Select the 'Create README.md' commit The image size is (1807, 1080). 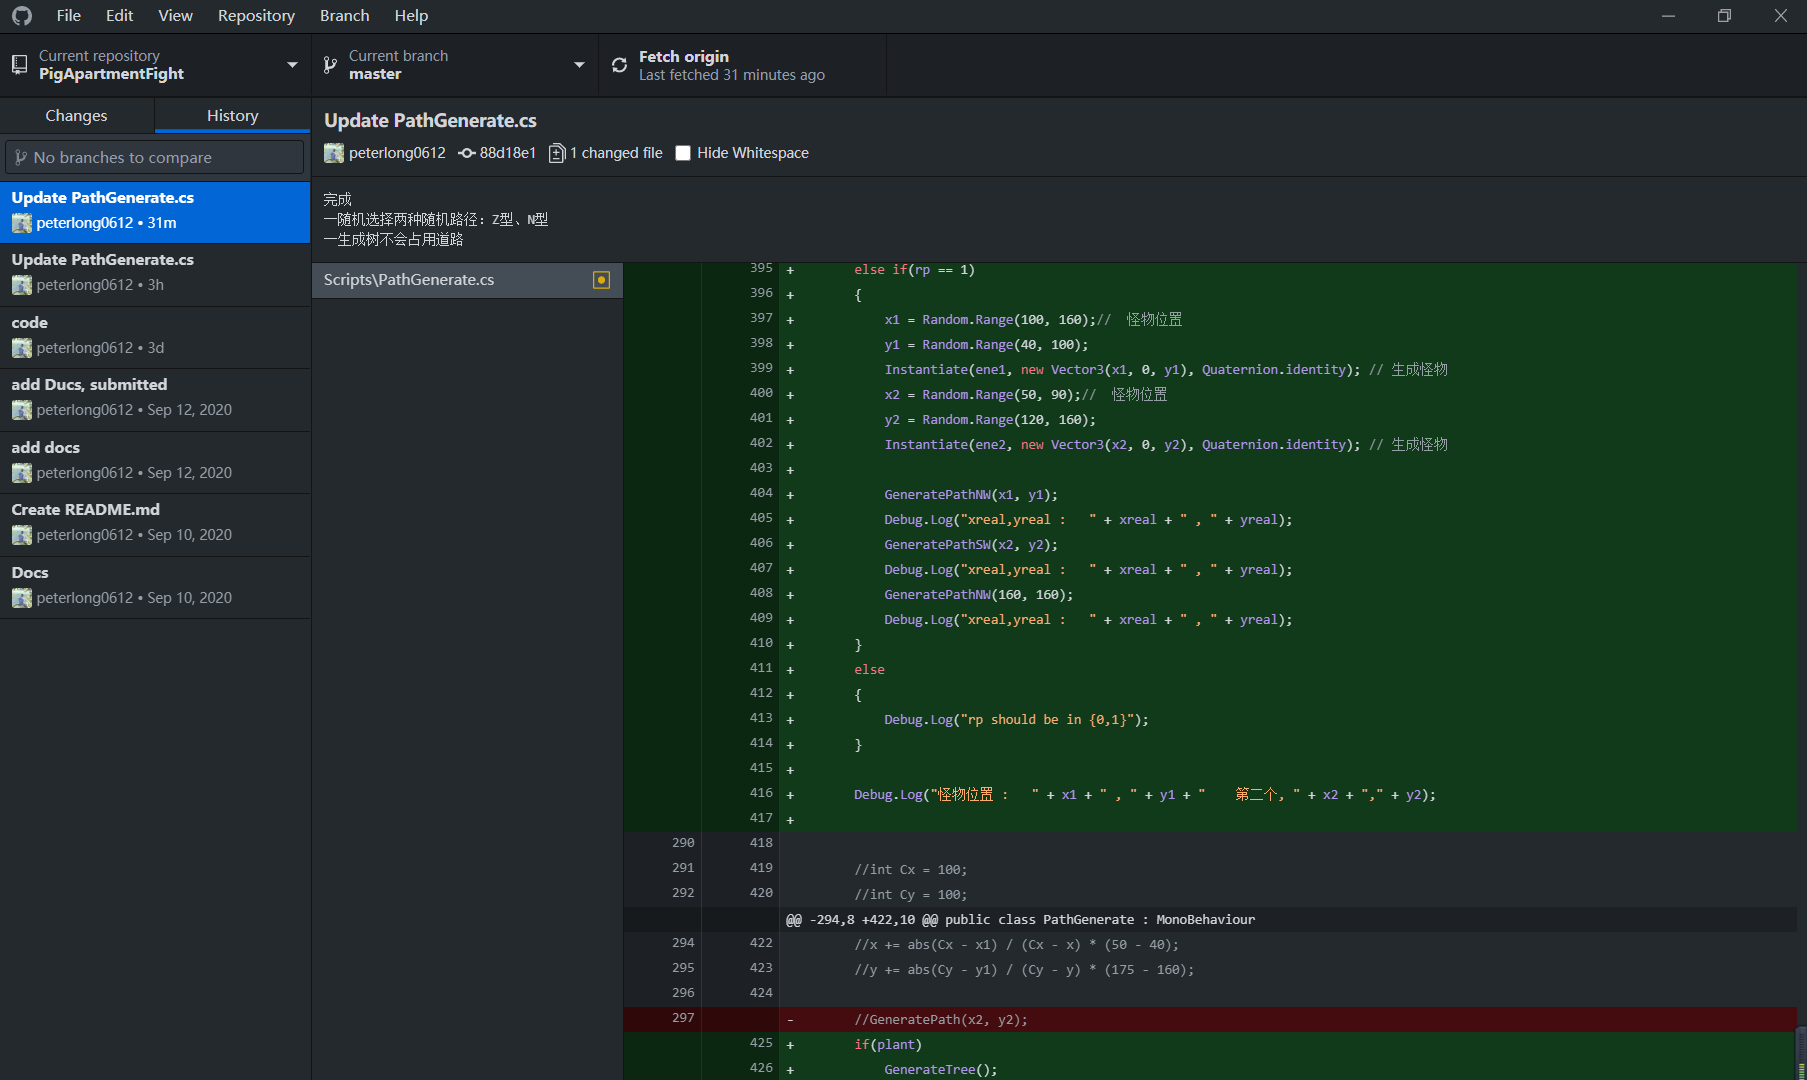click(155, 522)
